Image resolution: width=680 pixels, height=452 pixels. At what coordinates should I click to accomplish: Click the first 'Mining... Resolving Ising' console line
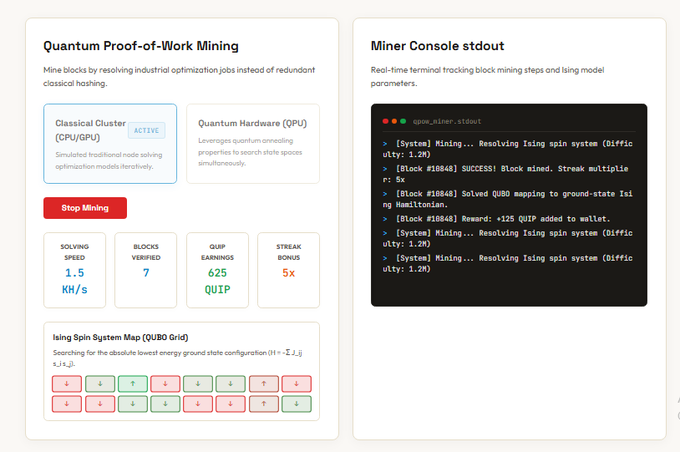pyautogui.click(x=507, y=149)
